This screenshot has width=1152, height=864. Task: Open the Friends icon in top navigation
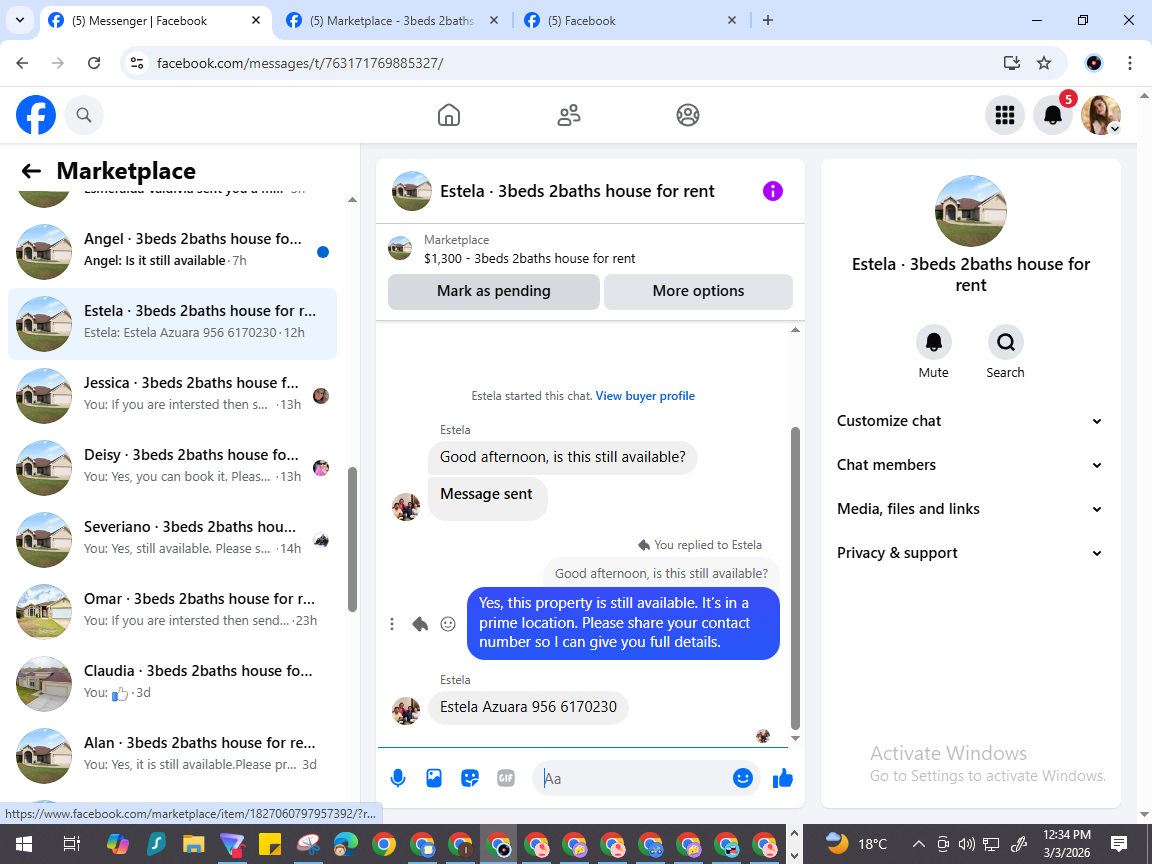point(569,115)
